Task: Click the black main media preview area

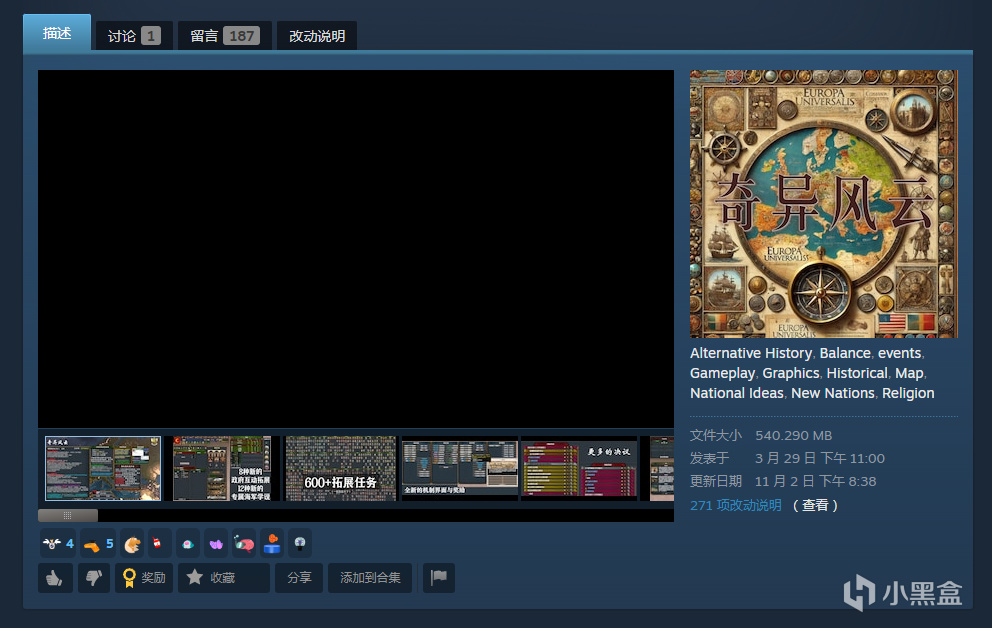Action: [x=356, y=249]
